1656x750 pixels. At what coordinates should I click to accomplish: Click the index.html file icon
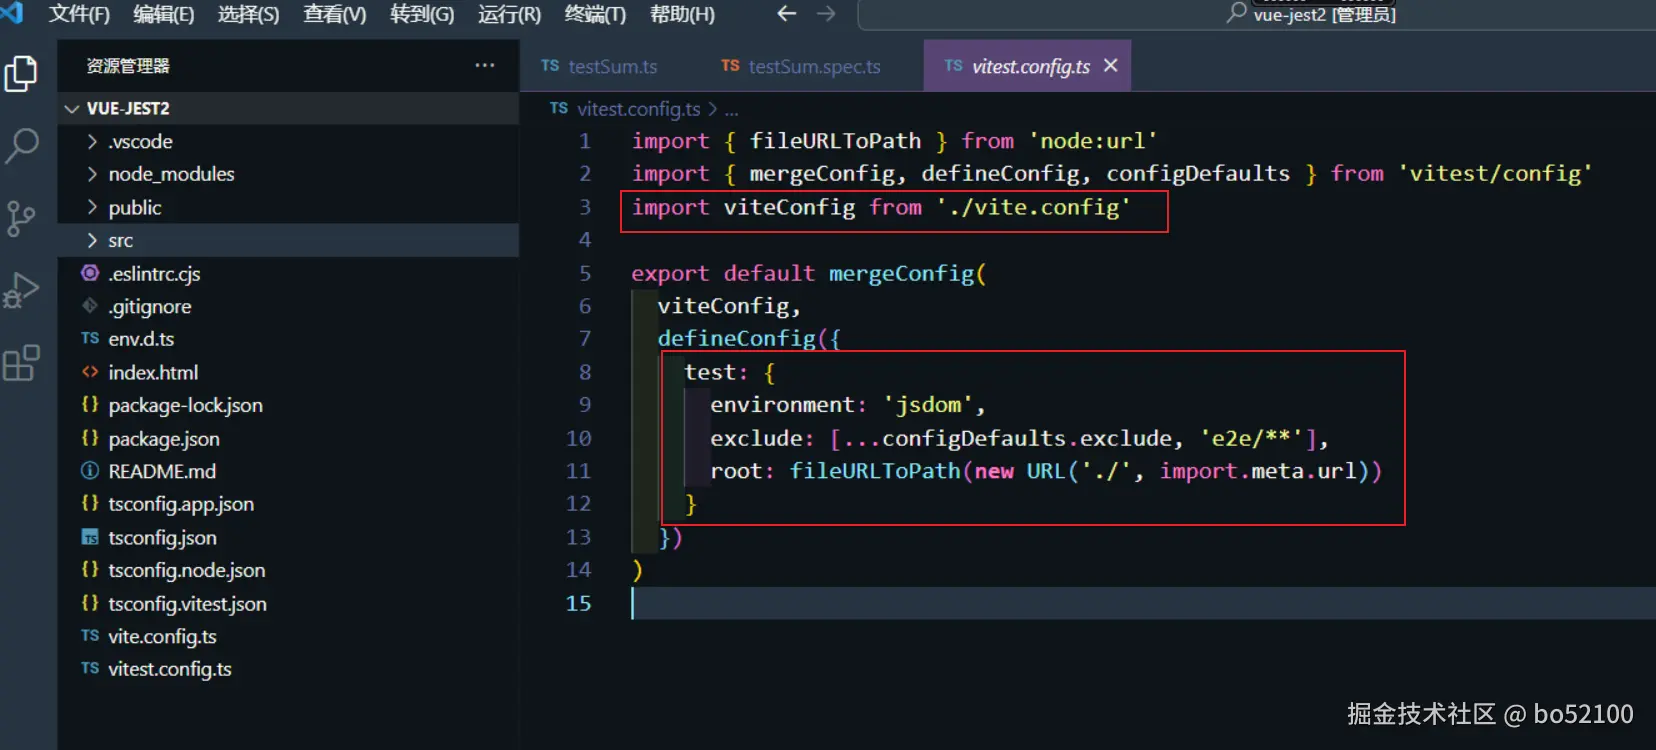click(90, 372)
